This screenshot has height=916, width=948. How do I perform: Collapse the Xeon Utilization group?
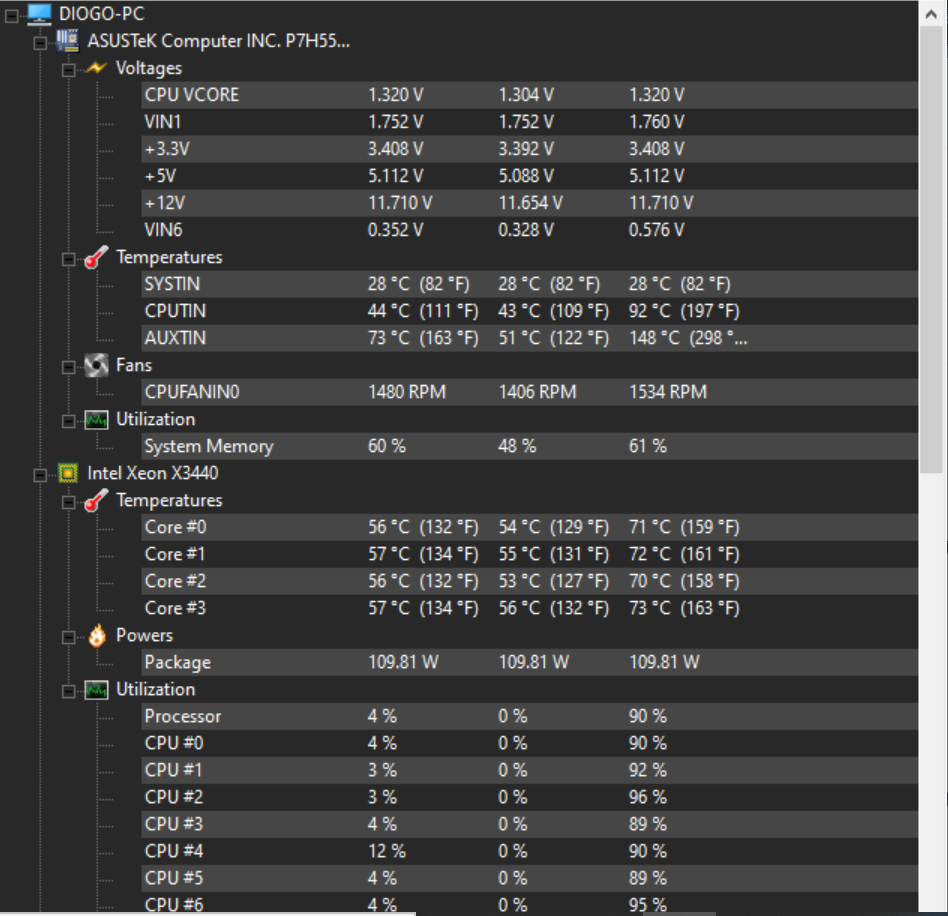coord(68,692)
